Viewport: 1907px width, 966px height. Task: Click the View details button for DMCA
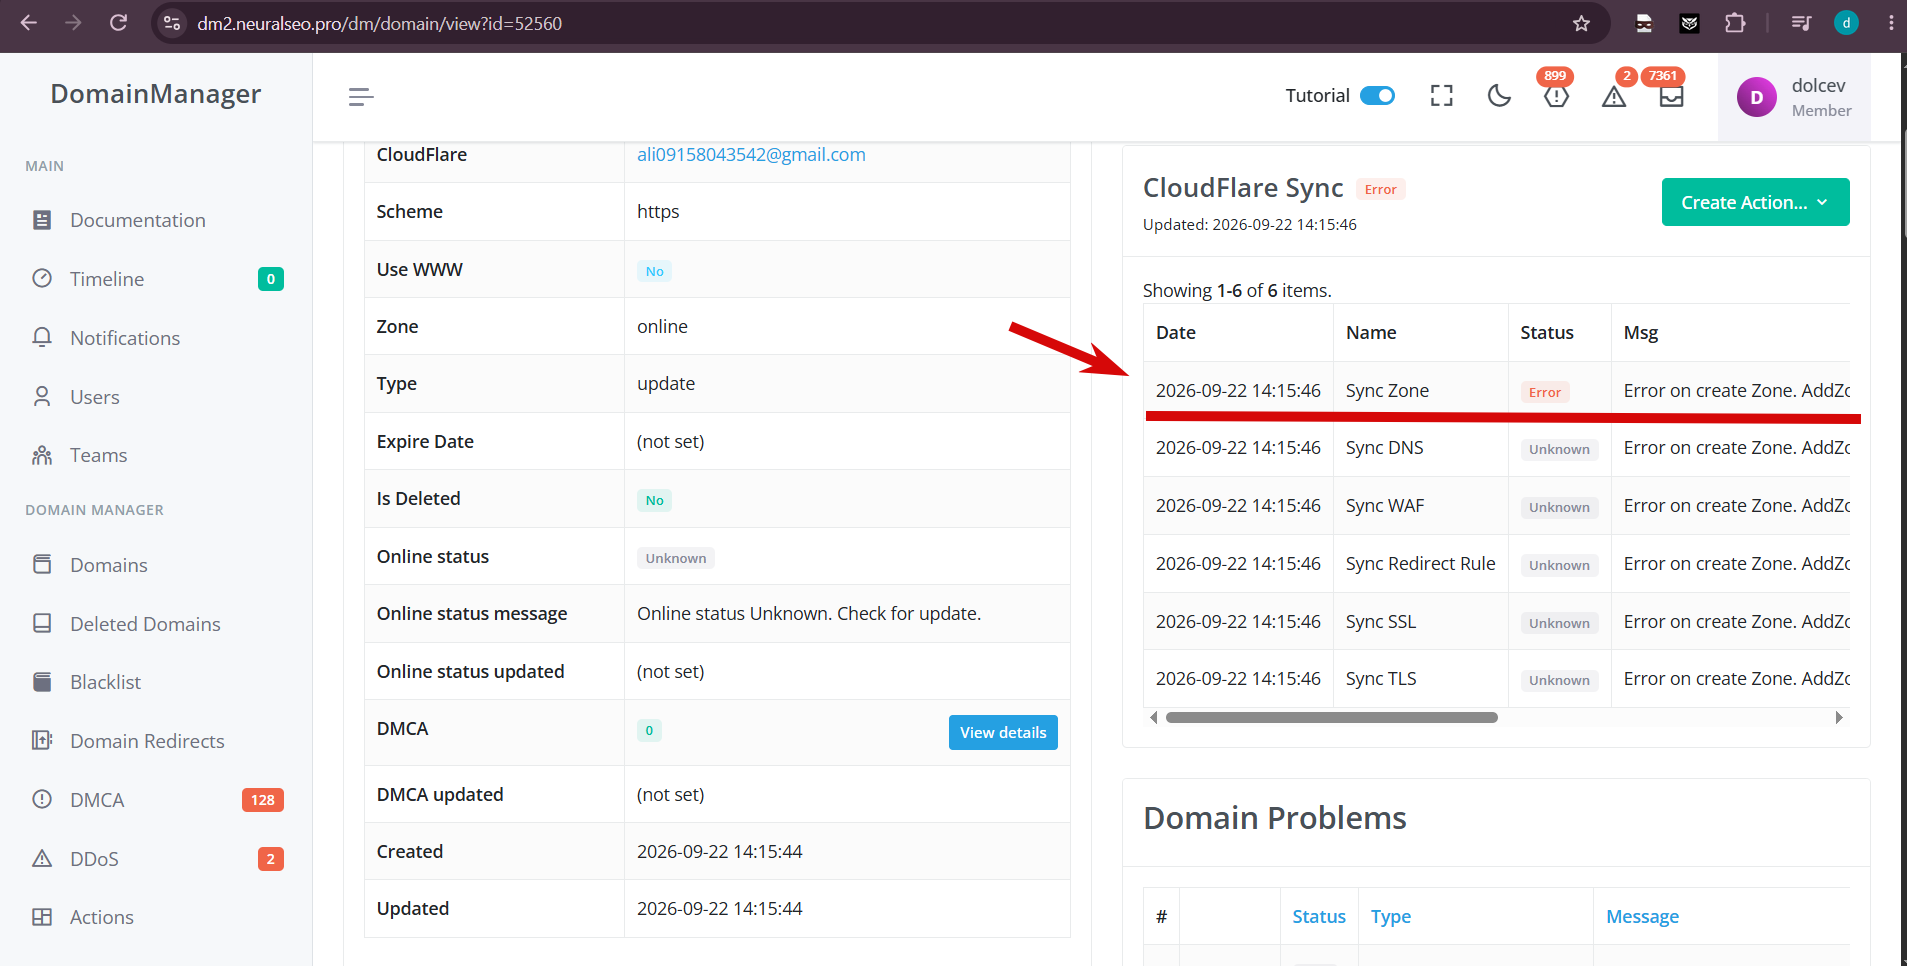pyautogui.click(x=1003, y=733)
